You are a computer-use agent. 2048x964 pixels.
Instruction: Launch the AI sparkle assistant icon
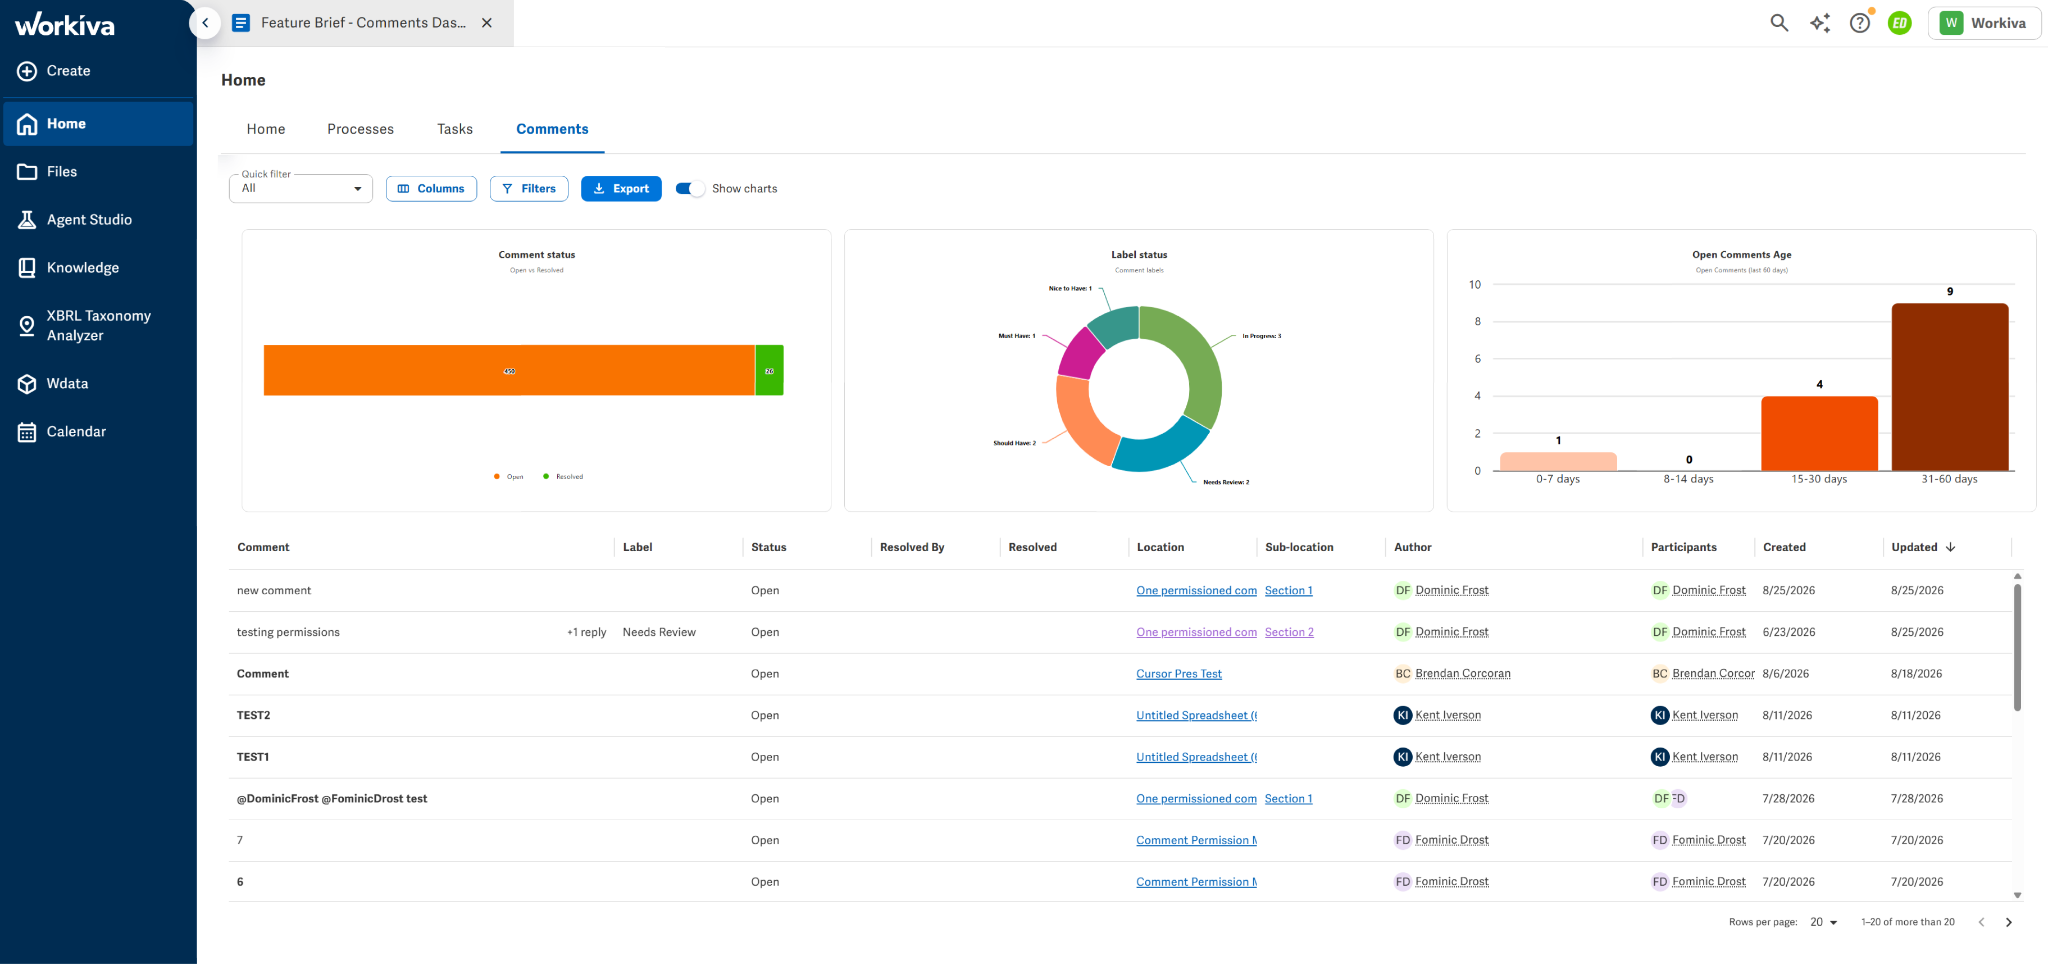(x=1820, y=23)
